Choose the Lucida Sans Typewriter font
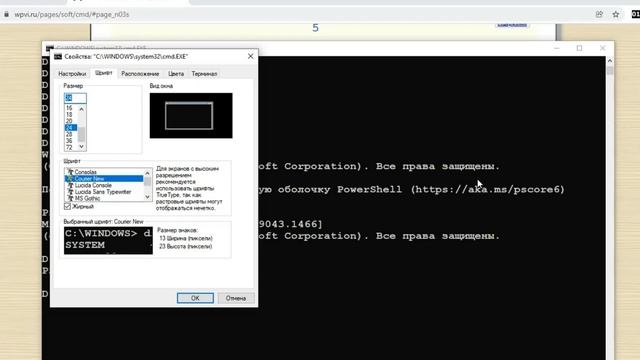Image resolution: width=640 pixels, height=360 pixels. 103,192
